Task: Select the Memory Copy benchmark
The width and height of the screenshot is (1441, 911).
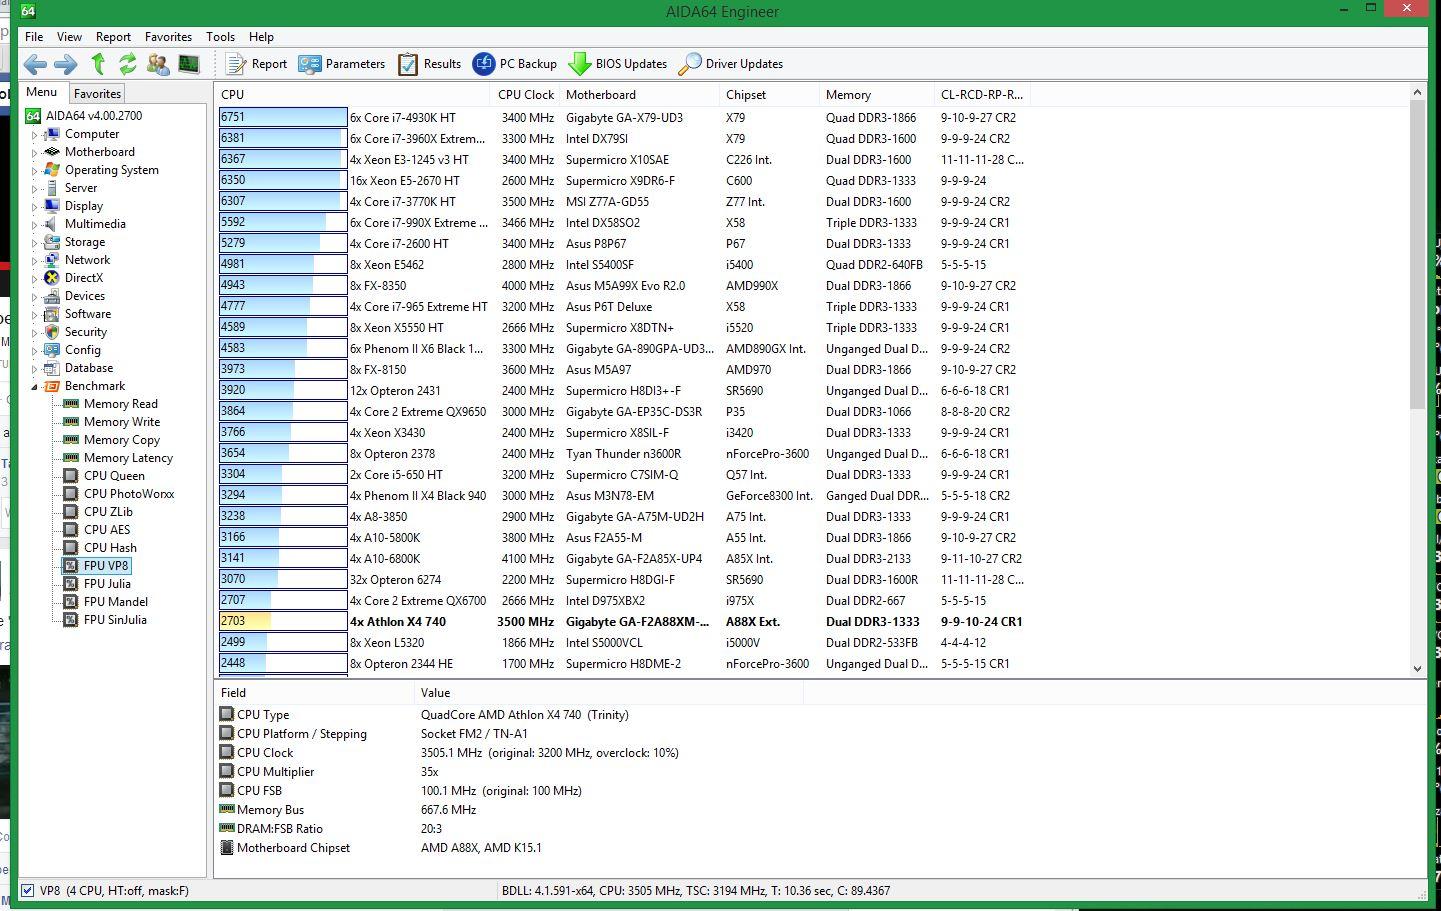Action: (x=121, y=440)
